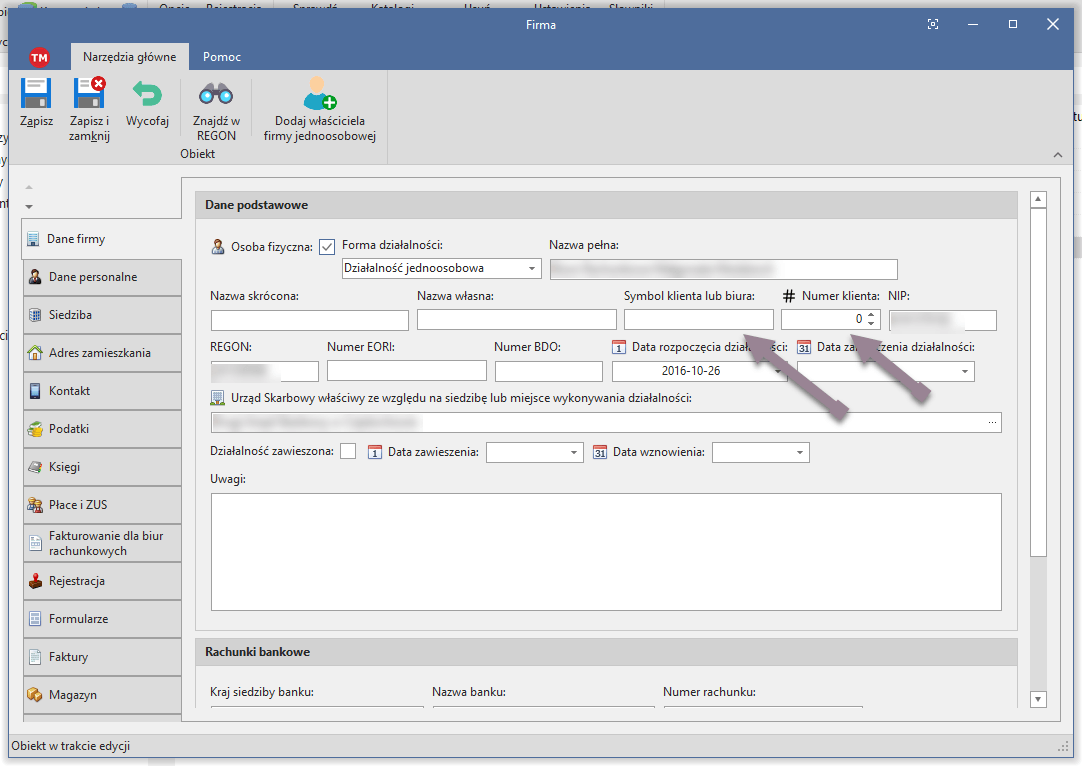
Task: Increase Numer klienta with up spinner
Action: (x=871, y=315)
